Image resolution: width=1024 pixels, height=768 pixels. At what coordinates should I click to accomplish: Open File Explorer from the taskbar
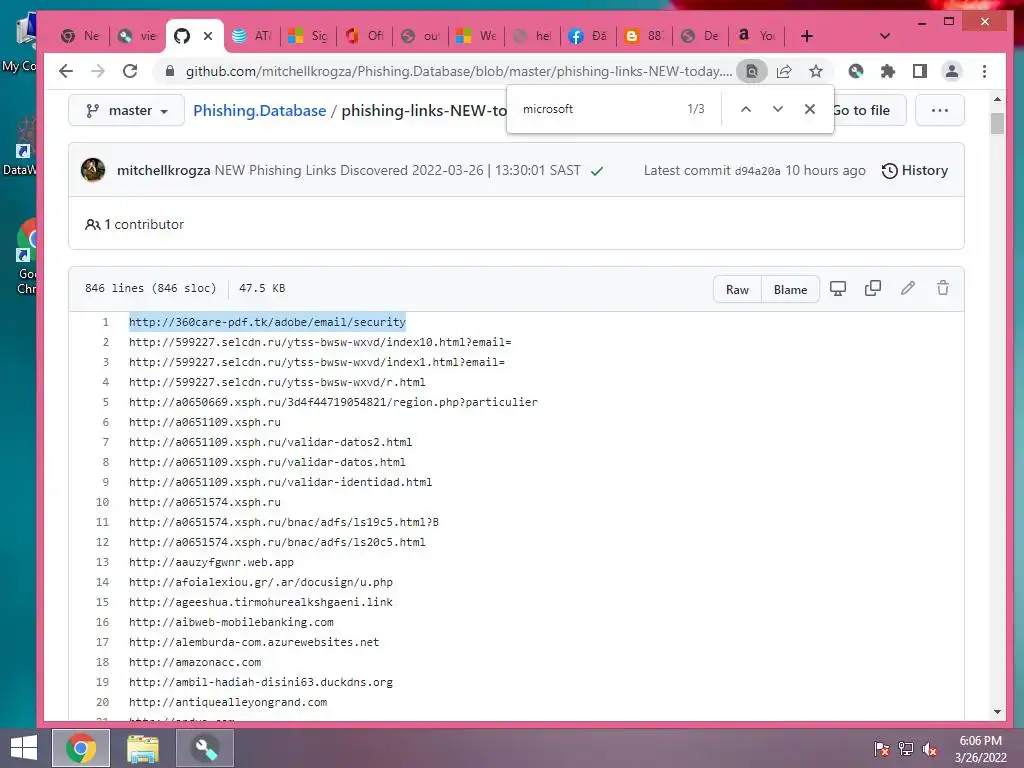(142, 748)
